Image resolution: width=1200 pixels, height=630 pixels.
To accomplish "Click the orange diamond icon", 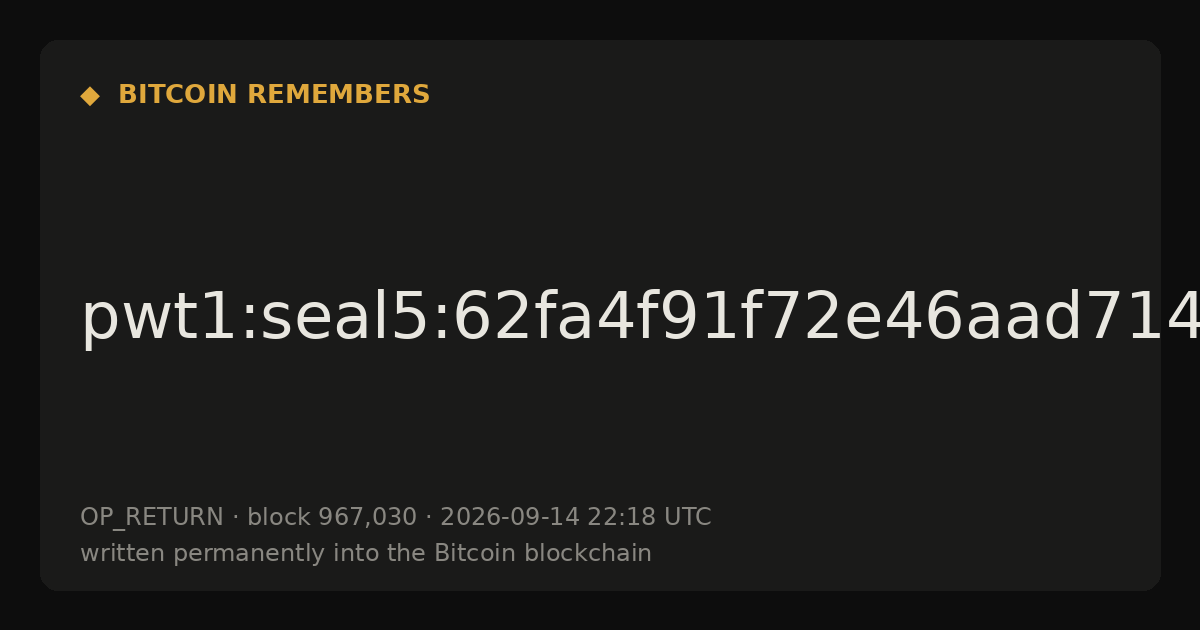I will (x=90, y=96).
